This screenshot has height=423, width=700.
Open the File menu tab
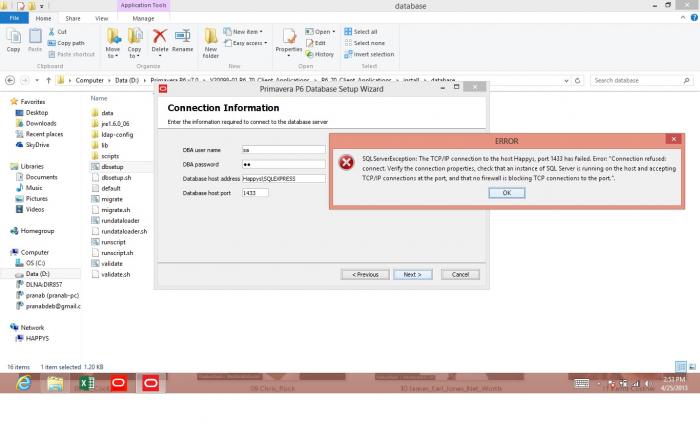14,18
